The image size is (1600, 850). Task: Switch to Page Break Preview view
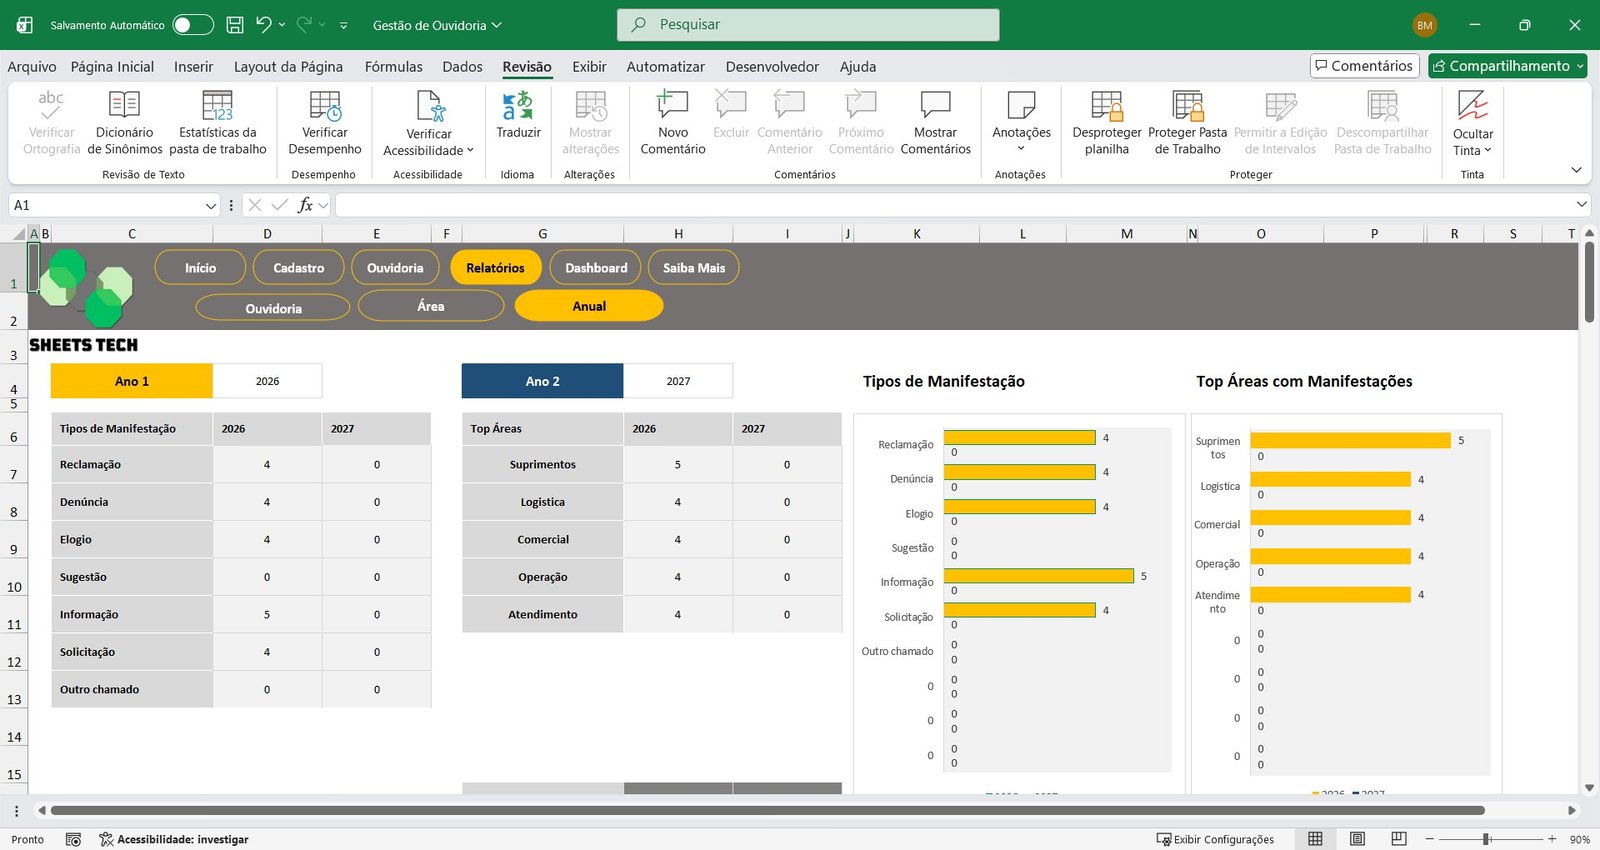pos(1399,839)
